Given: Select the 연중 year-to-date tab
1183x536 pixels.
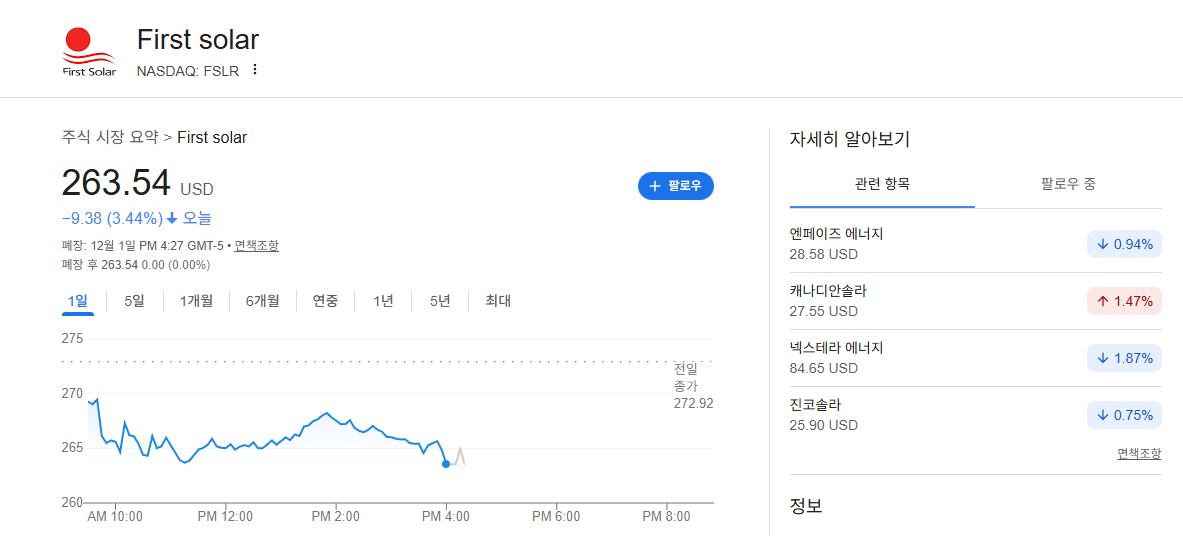Looking at the screenshot, I should [326, 301].
